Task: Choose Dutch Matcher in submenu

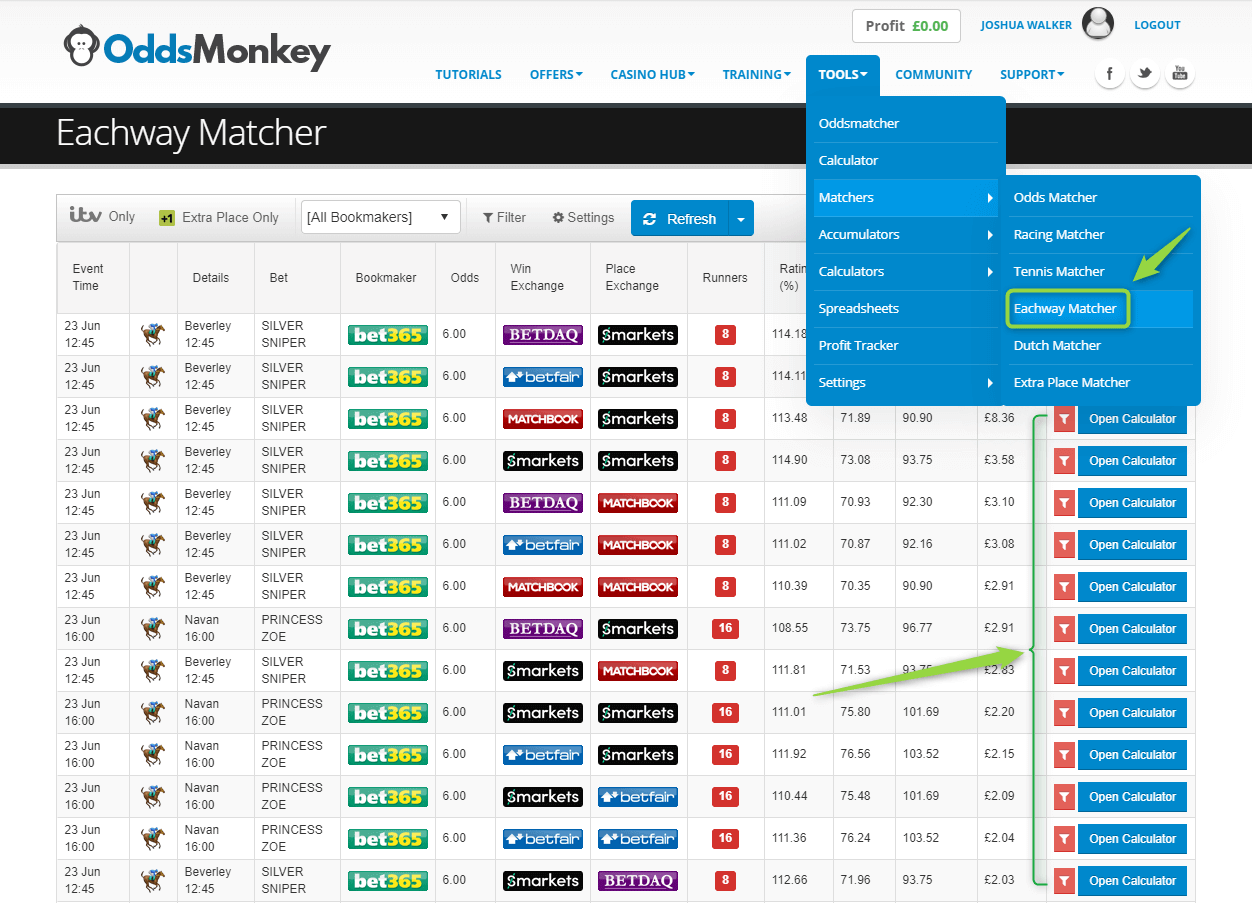Action: pyautogui.click(x=1101, y=345)
